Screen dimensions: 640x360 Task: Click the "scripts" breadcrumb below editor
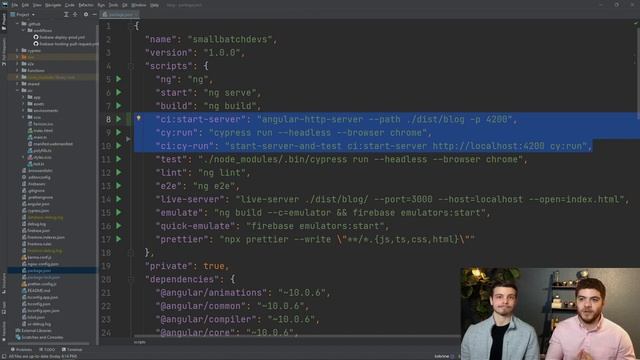point(140,342)
